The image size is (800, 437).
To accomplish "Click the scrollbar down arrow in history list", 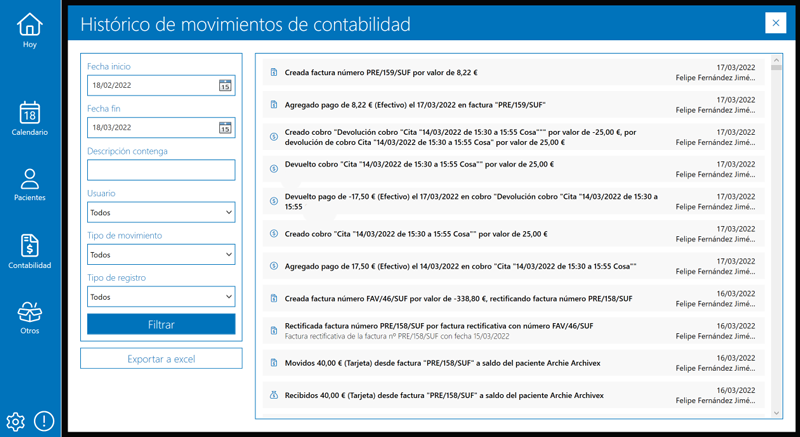I will click(x=776, y=411).
